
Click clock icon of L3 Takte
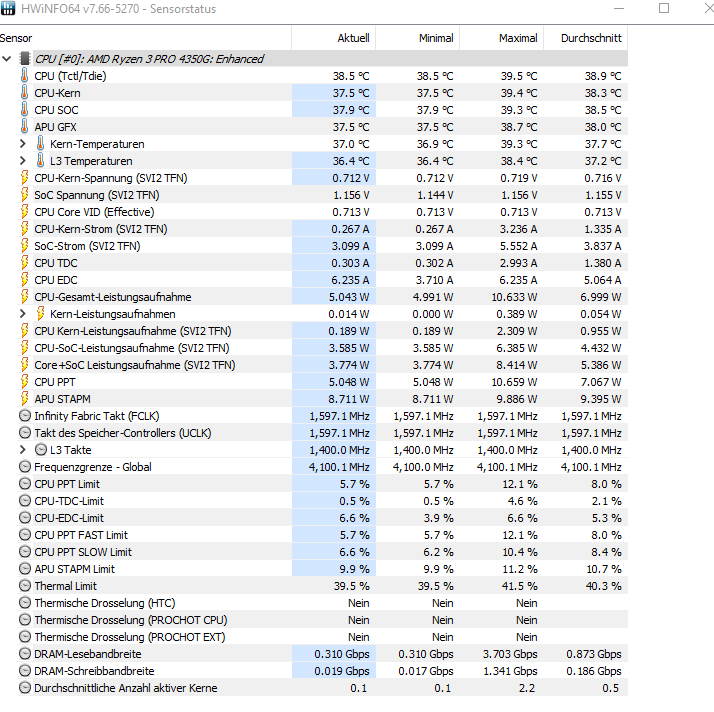coord(41,450)
